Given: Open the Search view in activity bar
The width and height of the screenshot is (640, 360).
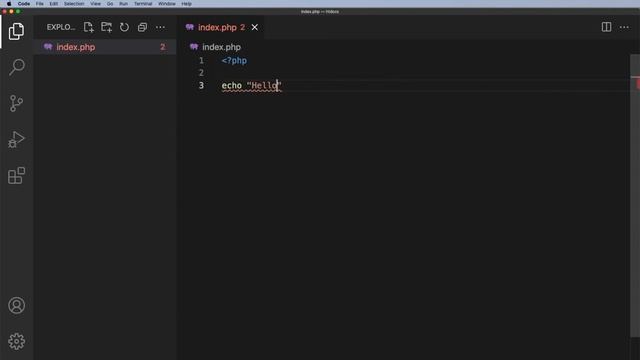Looking at the screenshot, I should click(16, 67).
